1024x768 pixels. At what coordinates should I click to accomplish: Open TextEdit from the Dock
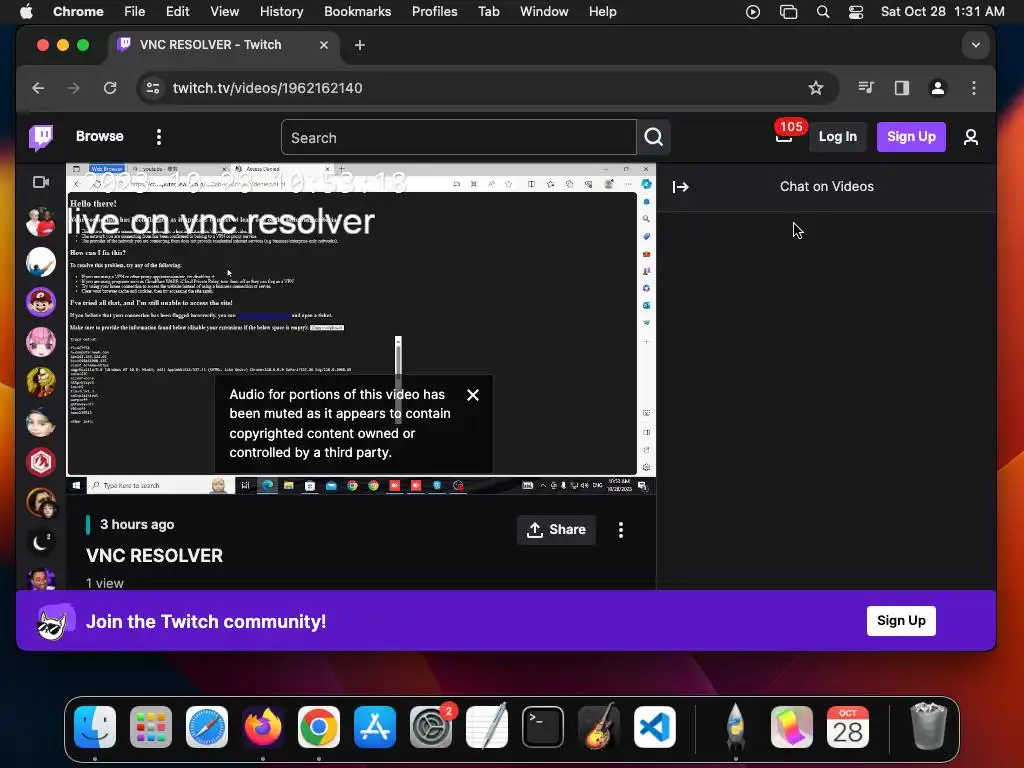[487, 726]
